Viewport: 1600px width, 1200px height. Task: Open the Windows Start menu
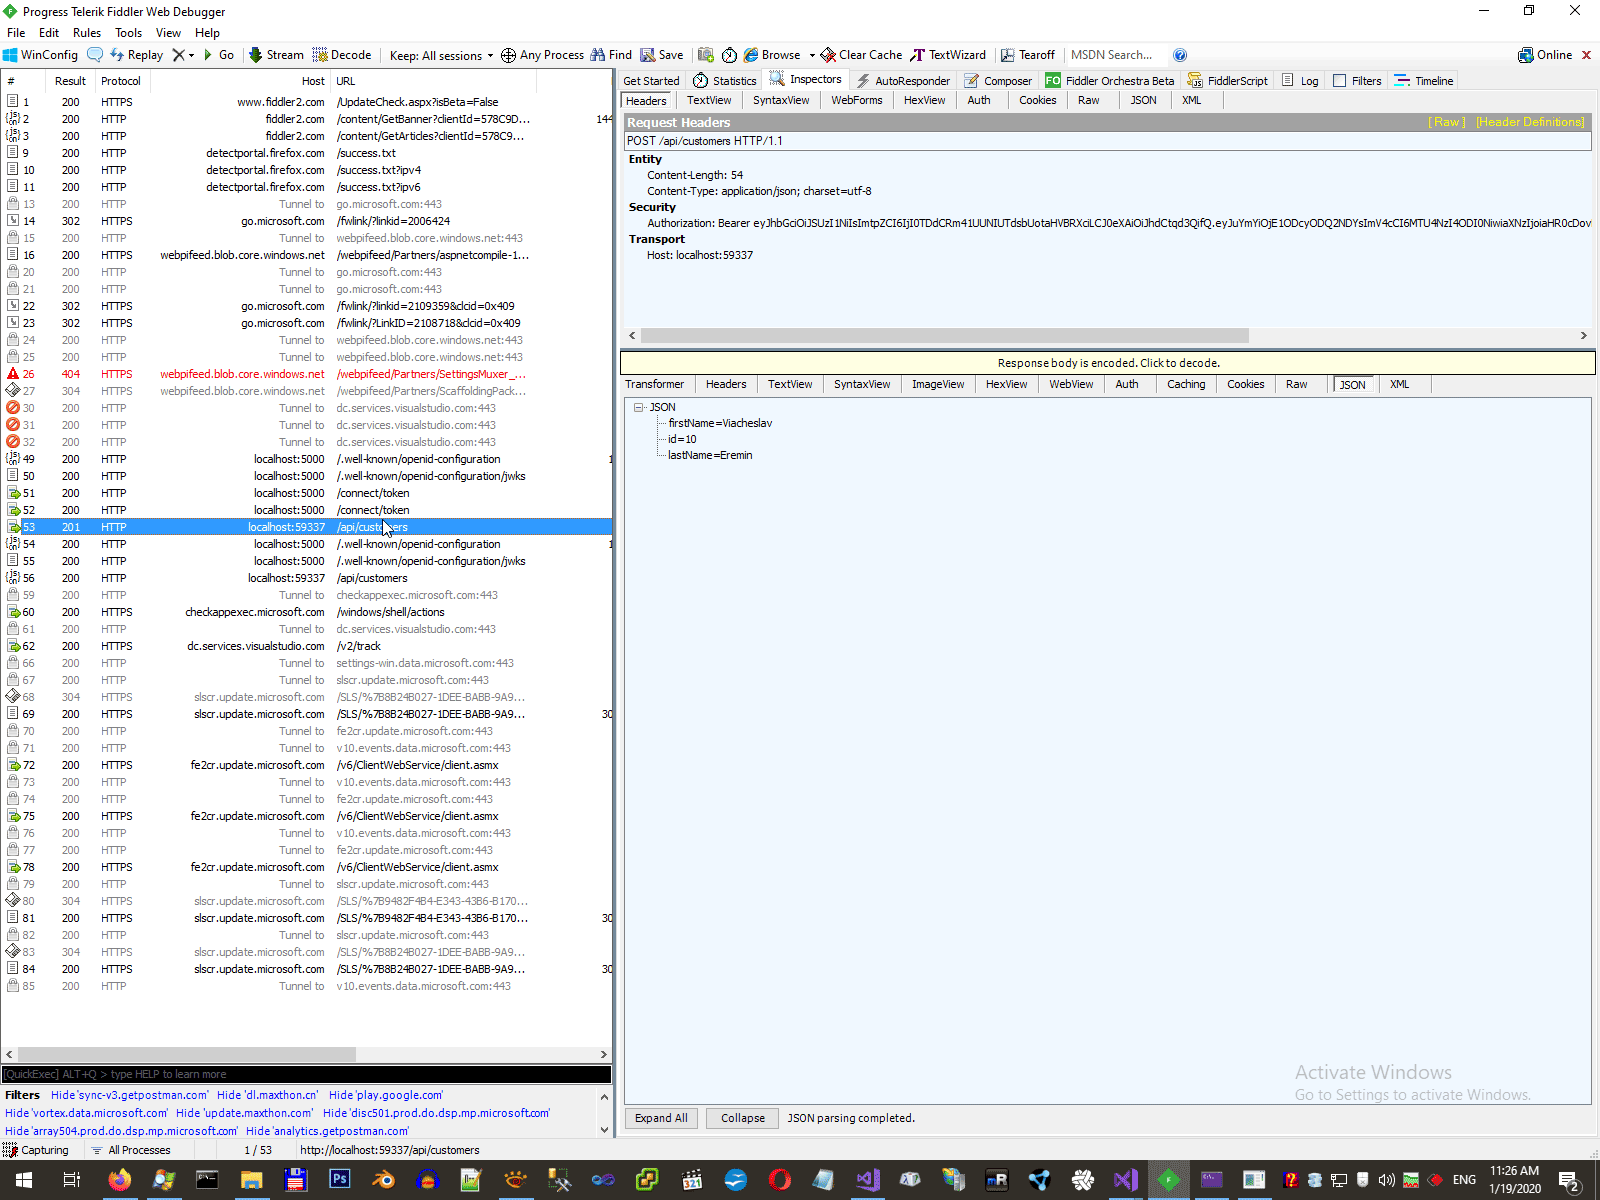click(23, 1180)
